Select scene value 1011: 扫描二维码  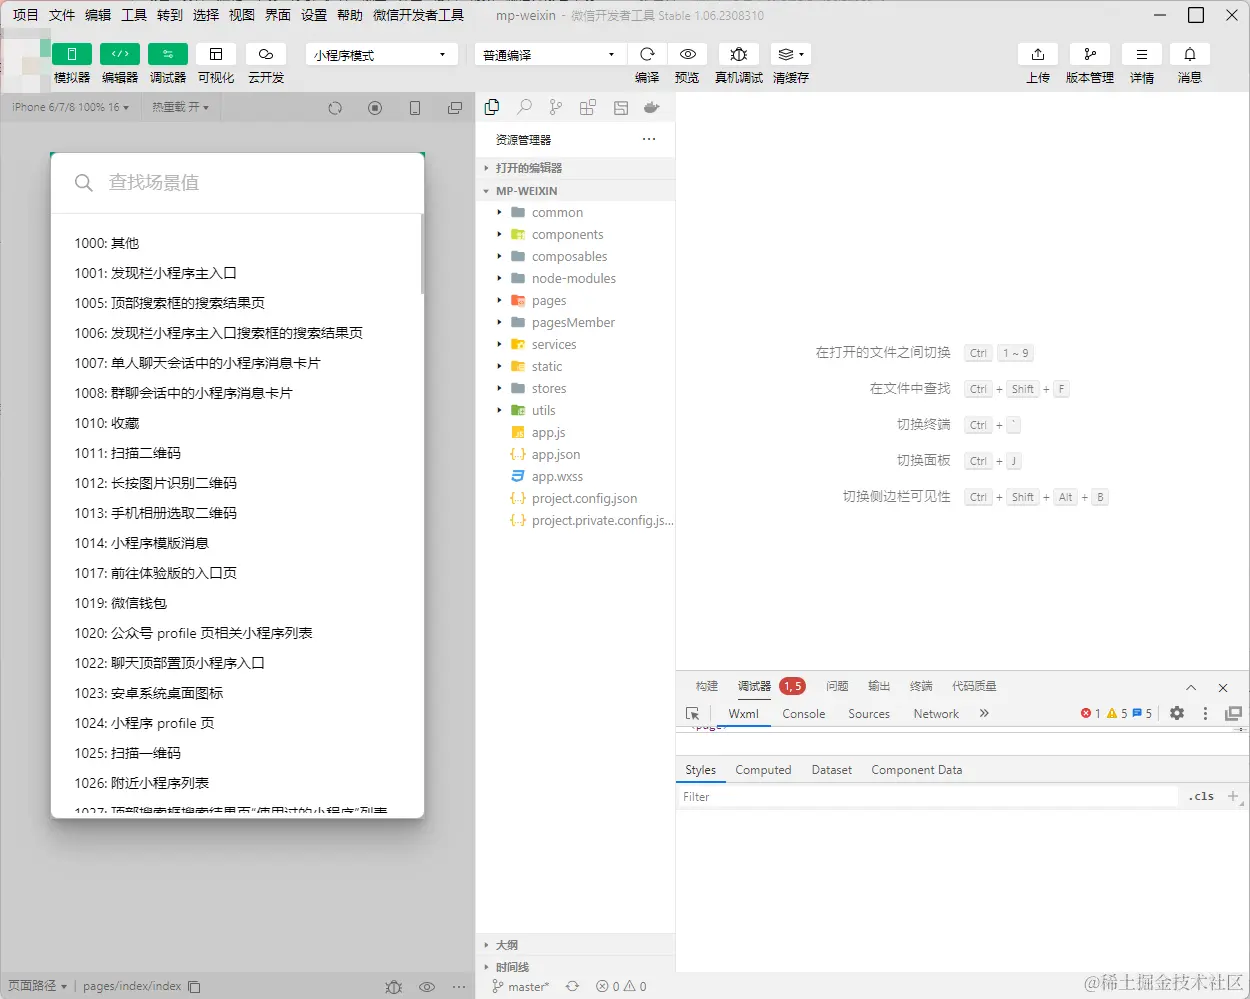tap(127, 453)
